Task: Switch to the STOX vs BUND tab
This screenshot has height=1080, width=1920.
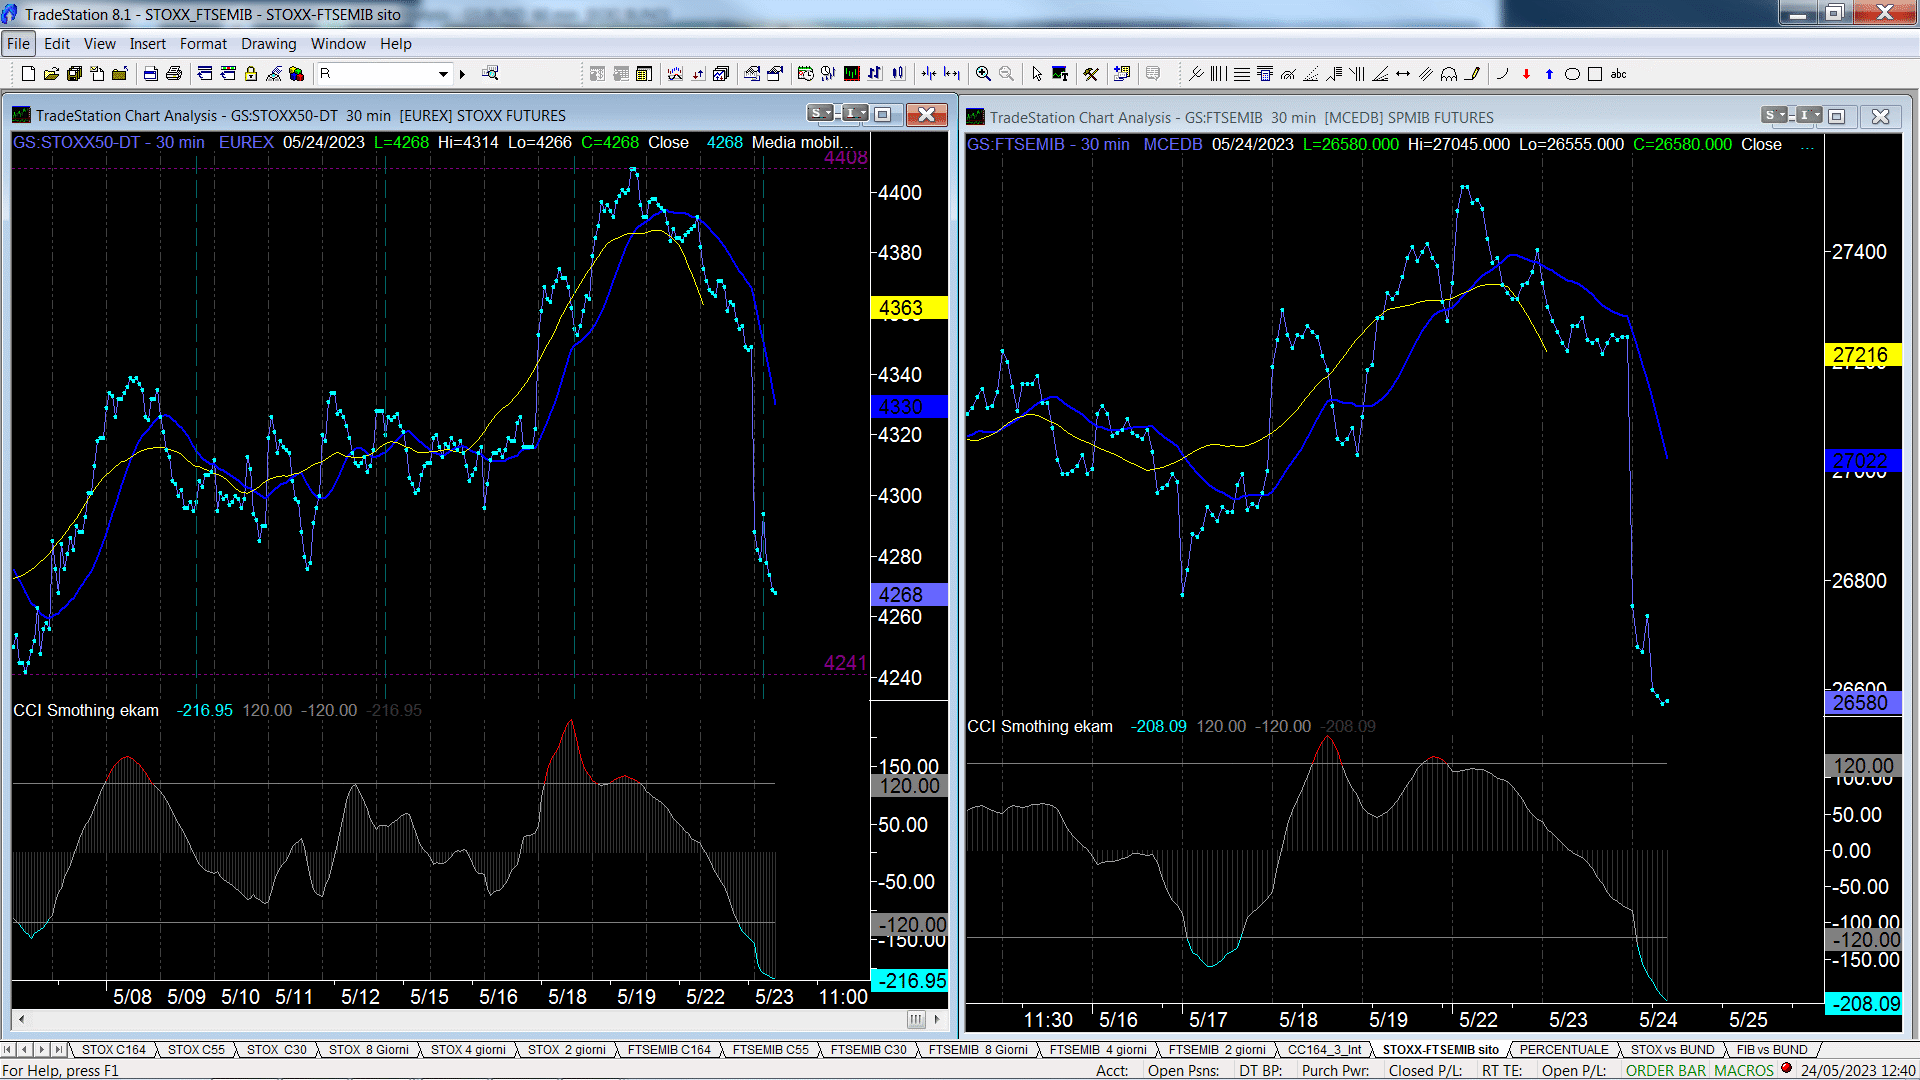Action: (1672, 1050)
